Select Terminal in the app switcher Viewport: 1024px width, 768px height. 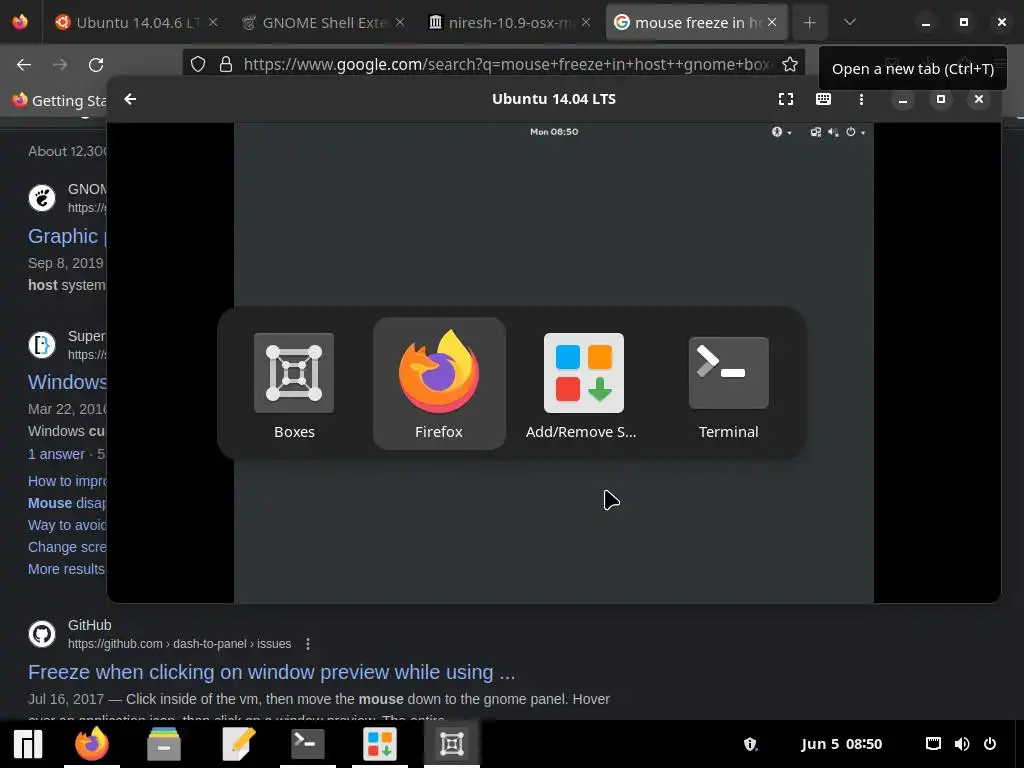click(x=728, y=384)
